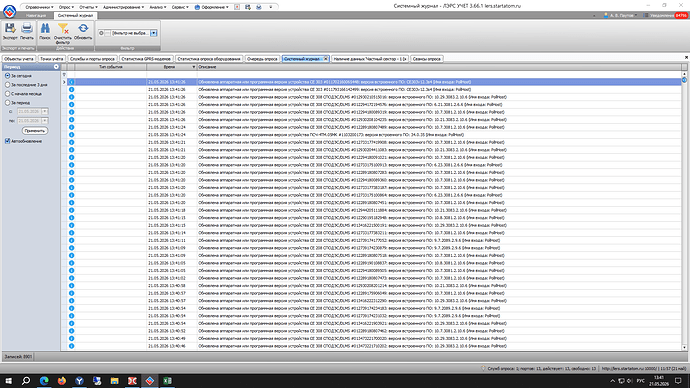The image size is (690, 388).
Task: Open Yandex browser from the taskbar
Action: [x=79, y=381]
